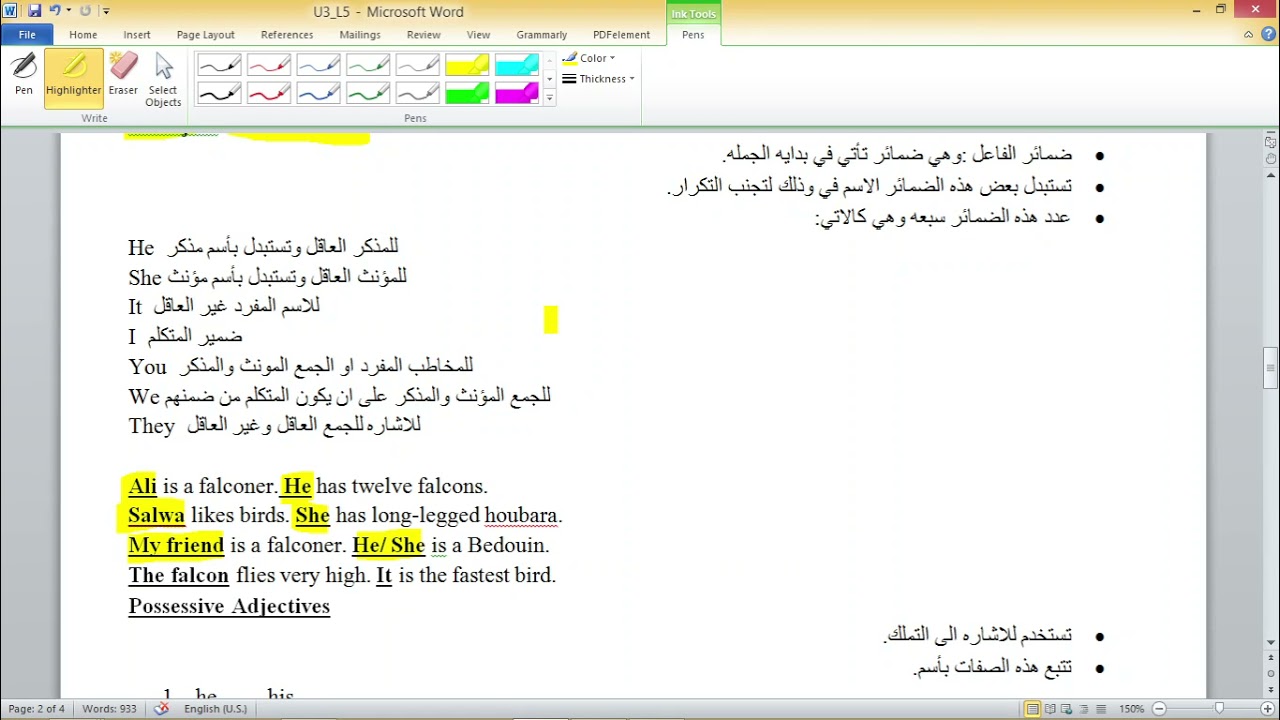Click the Redo button
1280x720 pixels.
pyautogui.click(x=85, y=11)
